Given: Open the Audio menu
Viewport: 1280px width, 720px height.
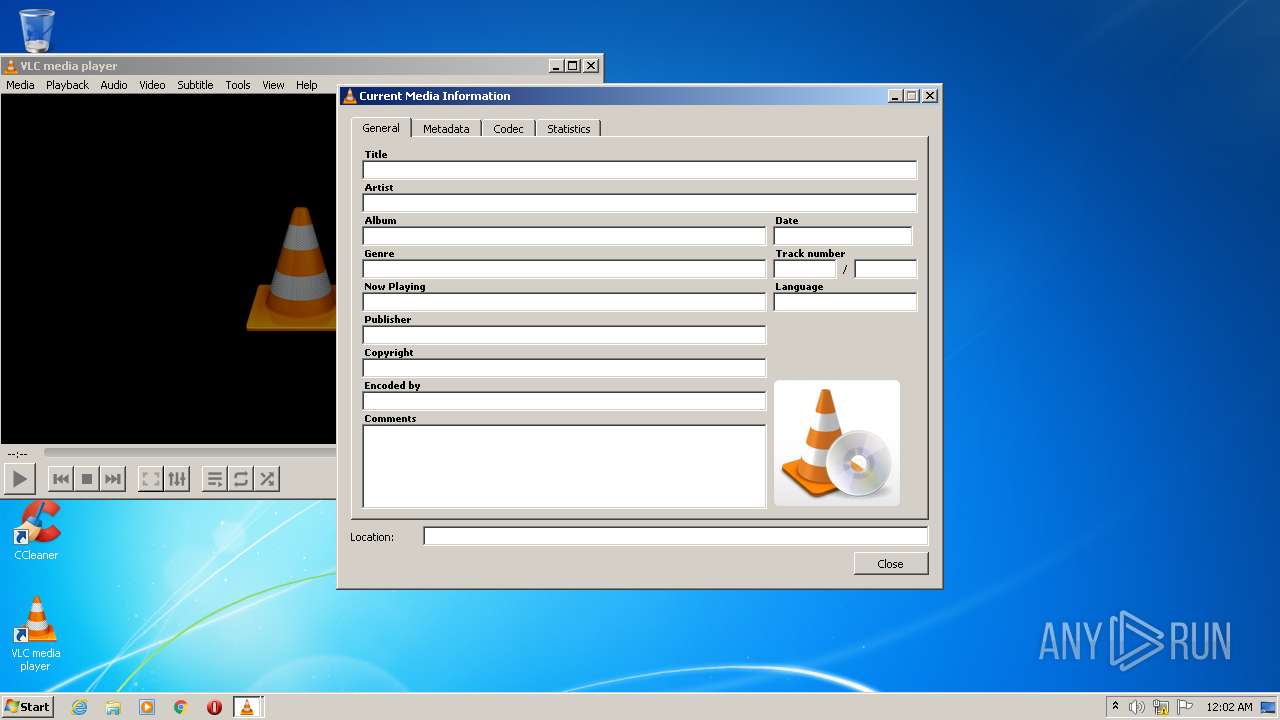Looking at the screenshot, I should (x=114, y=85).
